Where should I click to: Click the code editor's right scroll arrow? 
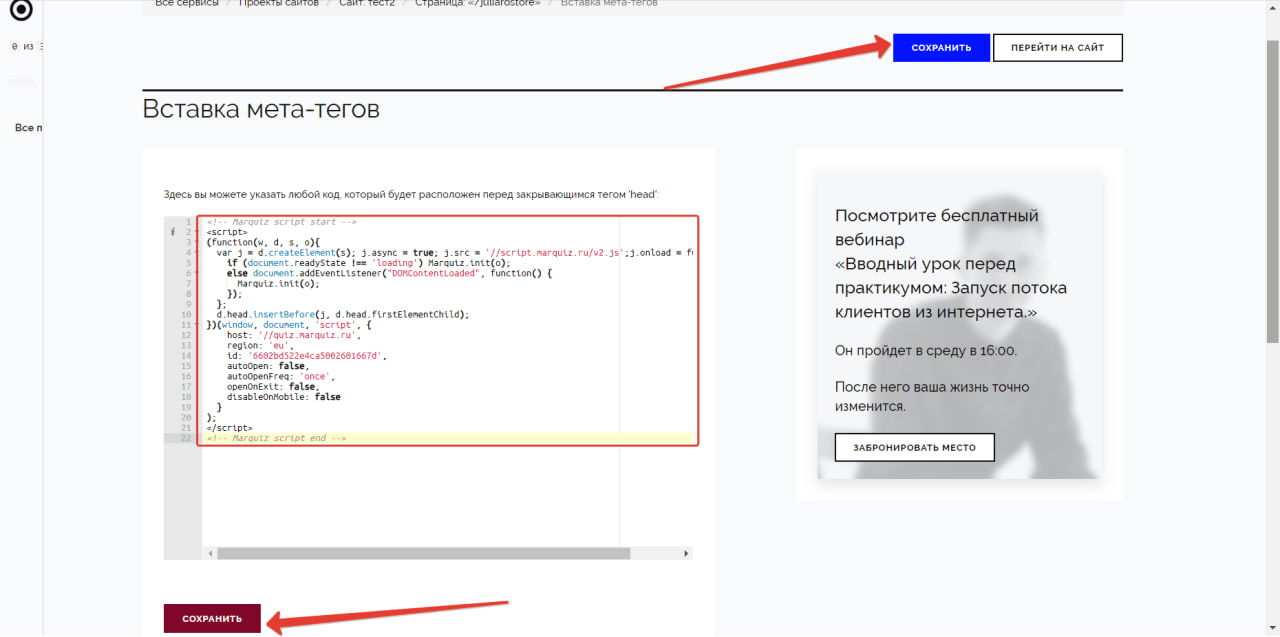click(686, 553)
